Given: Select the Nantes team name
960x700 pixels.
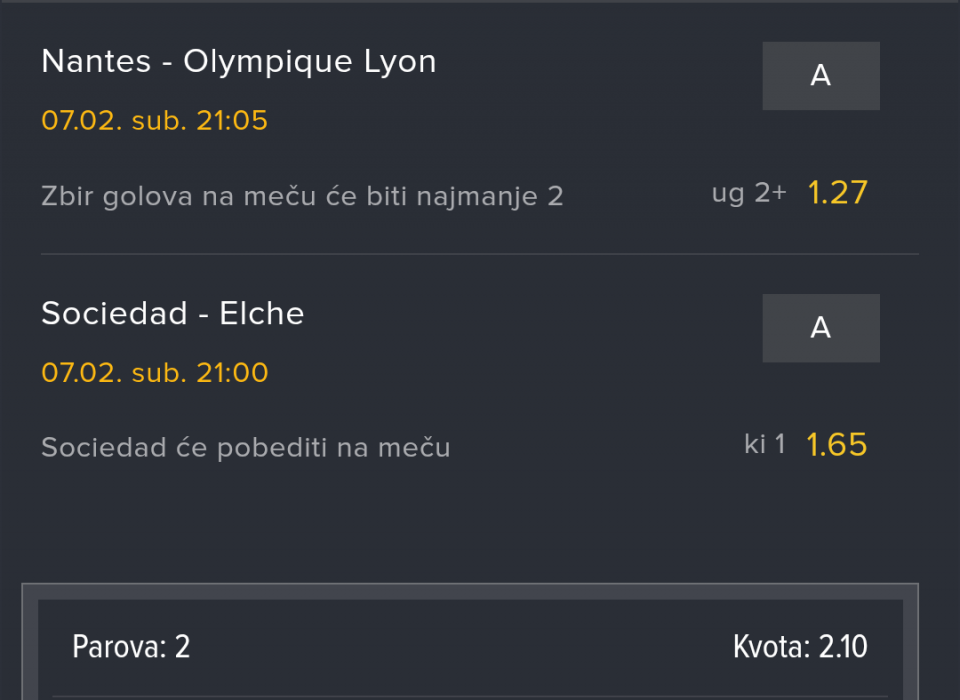Looking at the screenshot, I should [96, 62].
